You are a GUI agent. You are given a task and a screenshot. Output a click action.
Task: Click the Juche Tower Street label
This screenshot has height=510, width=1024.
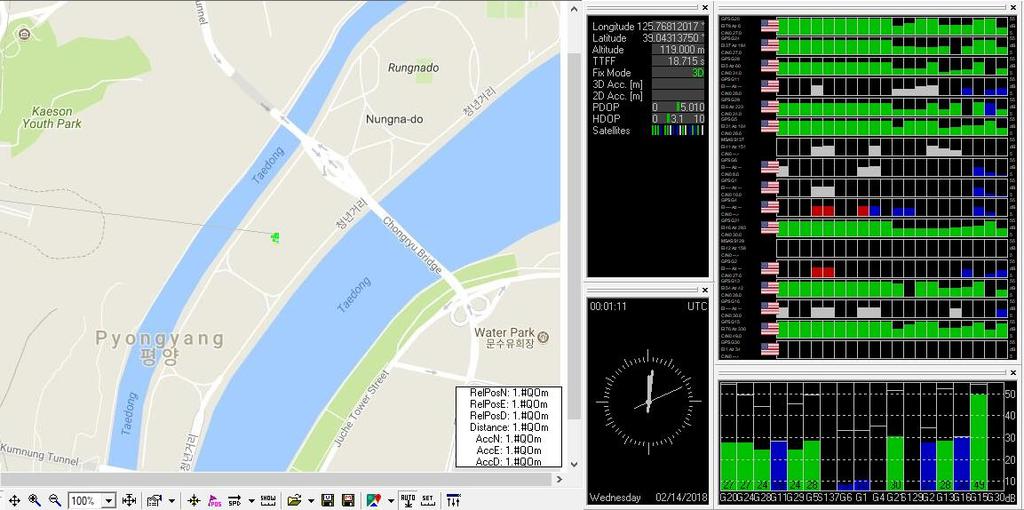[362, 408]
